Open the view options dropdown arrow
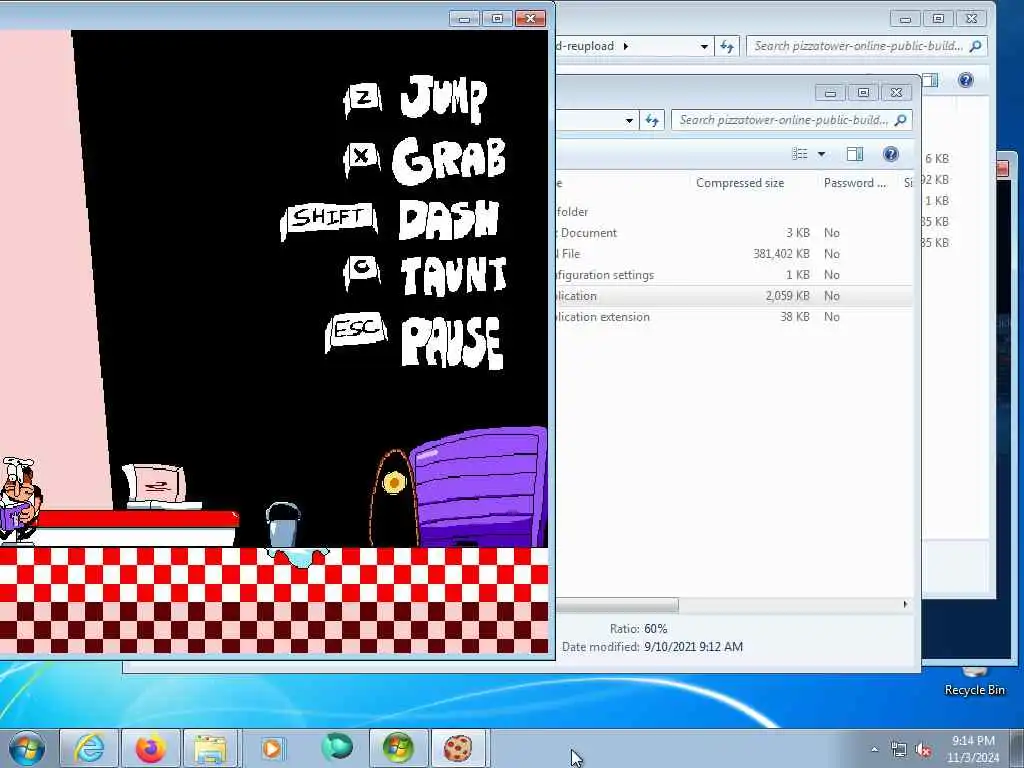1024x768 pixels. click(x=822, y=154)
